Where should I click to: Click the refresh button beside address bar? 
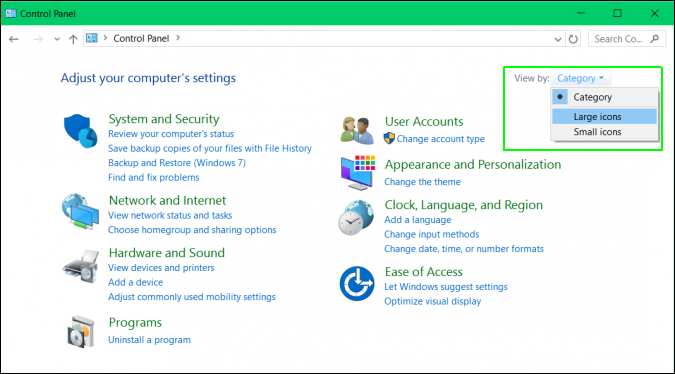pyautogui.click(x=573, y=39)
